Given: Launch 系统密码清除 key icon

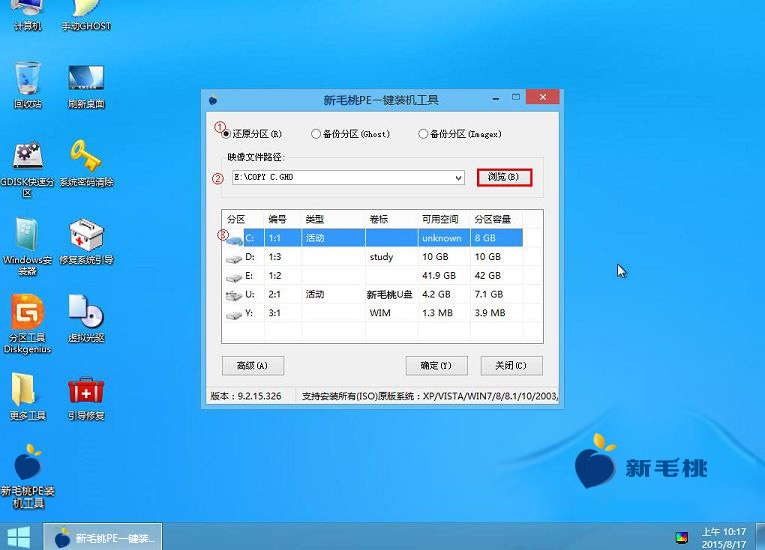Looking at the screenshot, I should 86,163.
